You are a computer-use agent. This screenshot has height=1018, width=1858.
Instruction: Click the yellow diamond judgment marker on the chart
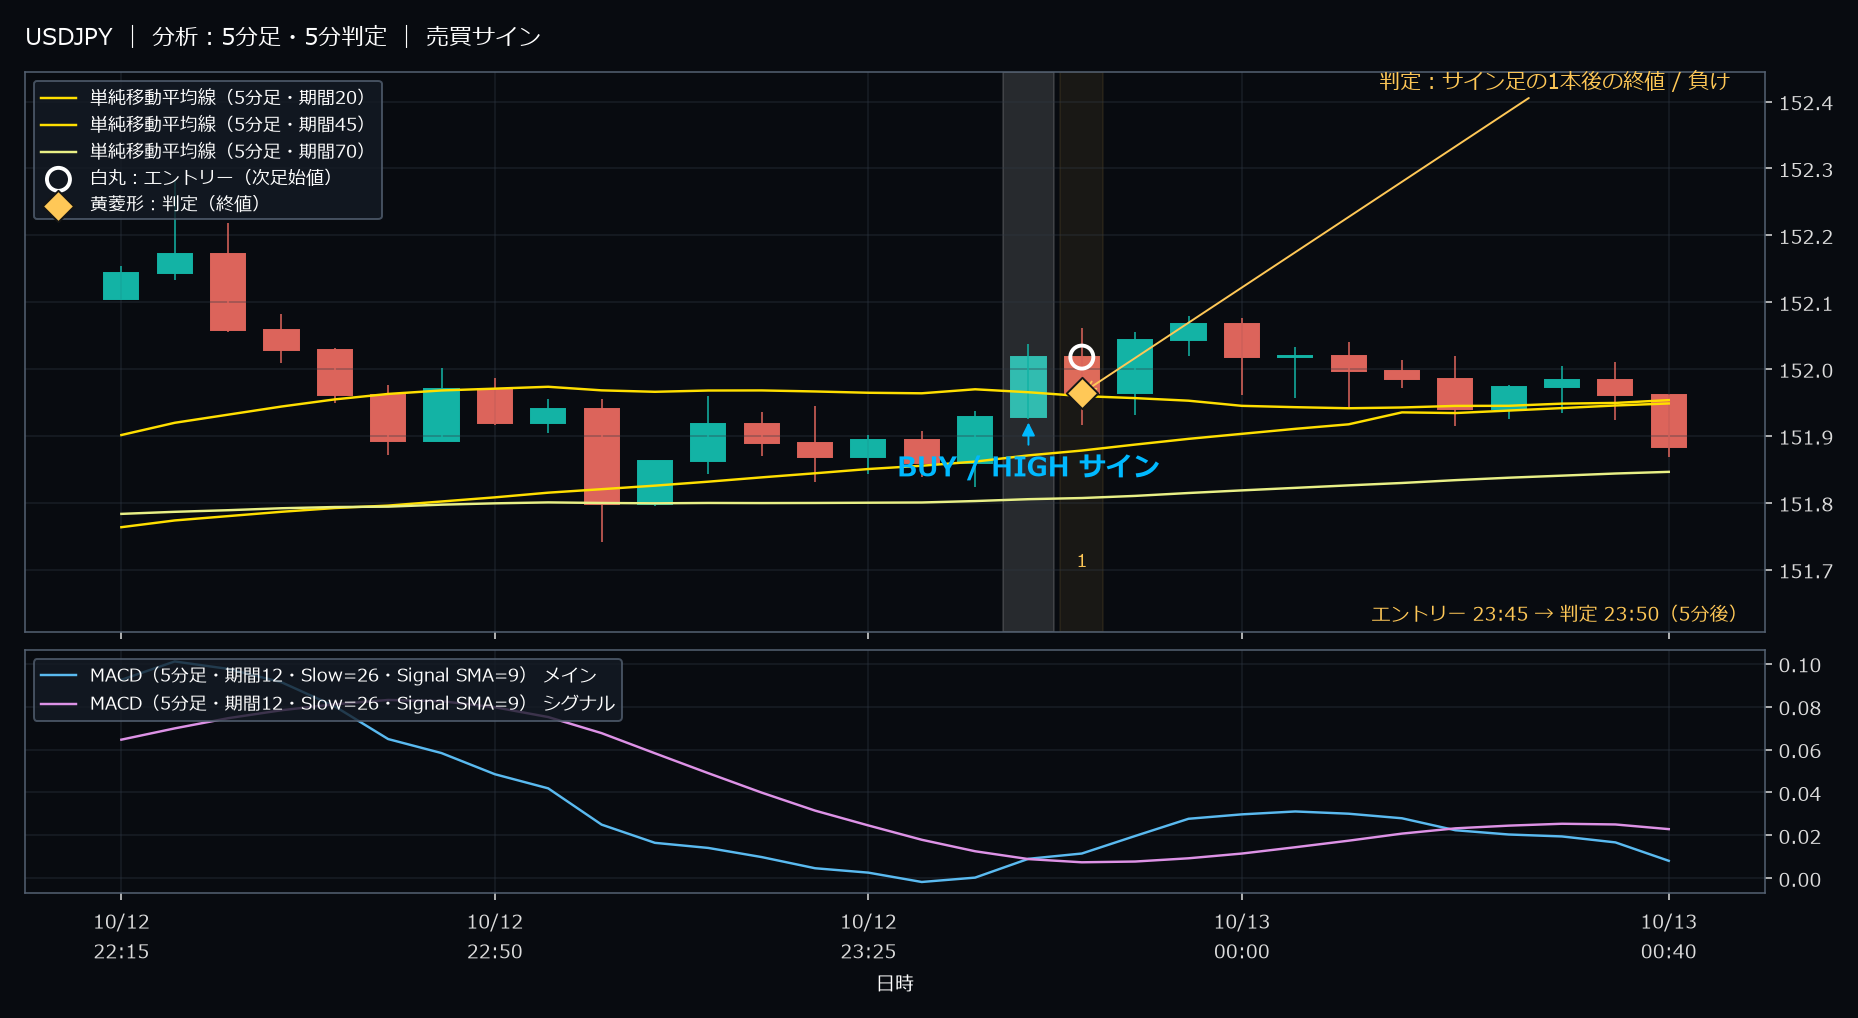click(1081, 393)
